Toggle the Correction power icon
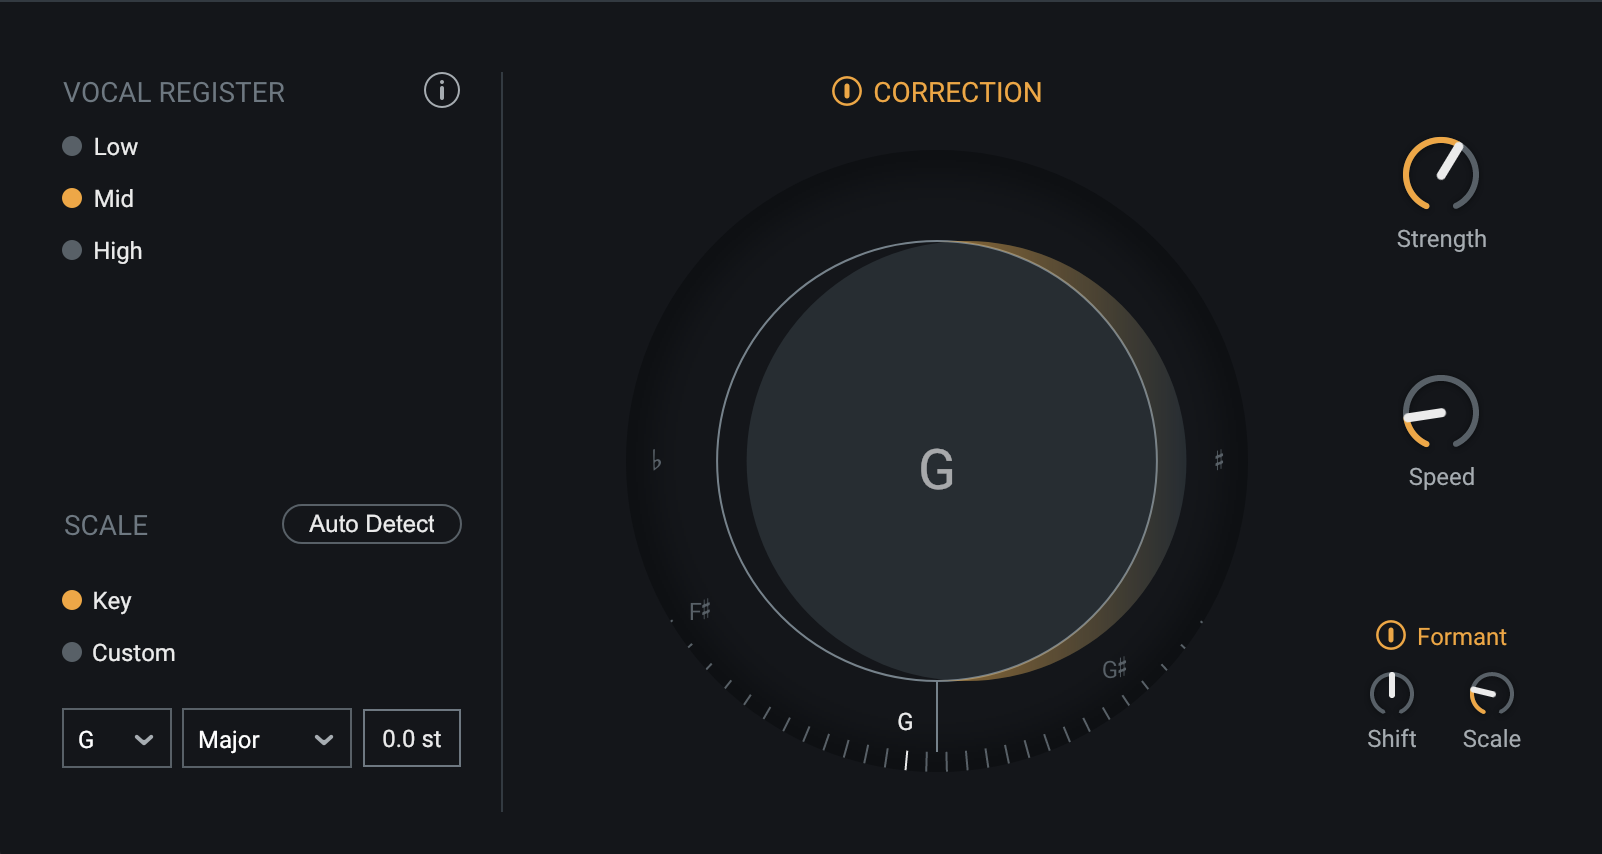 (846, 91)
